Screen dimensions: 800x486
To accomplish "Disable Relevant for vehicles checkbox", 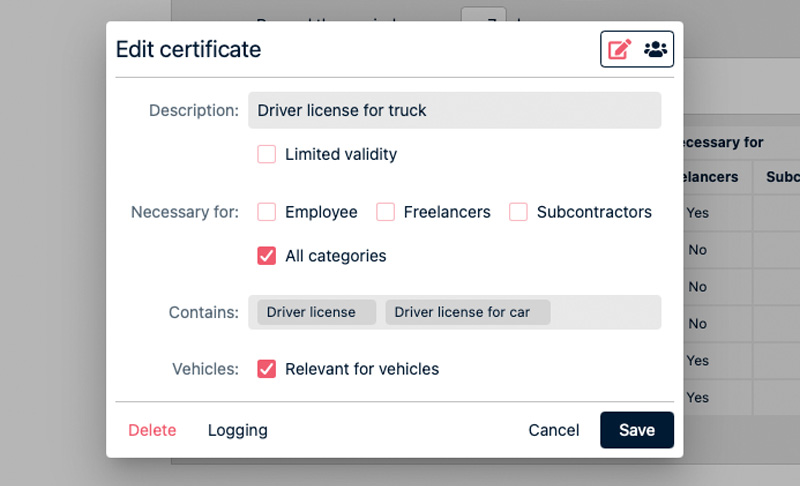I will pyautogui.click(x=267, y=369).
